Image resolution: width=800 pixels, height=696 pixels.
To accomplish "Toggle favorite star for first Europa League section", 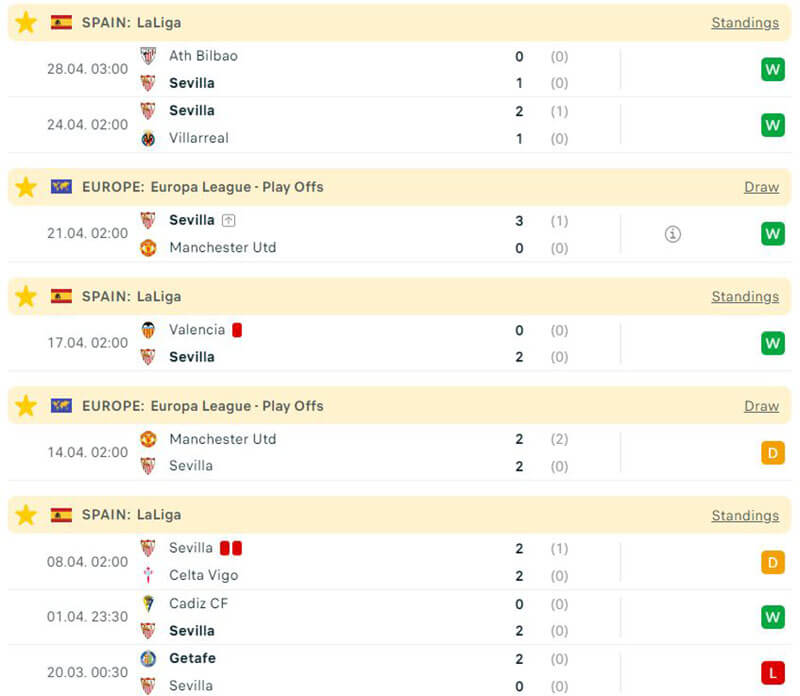I will pyautogui.click(x=26, y=187).
